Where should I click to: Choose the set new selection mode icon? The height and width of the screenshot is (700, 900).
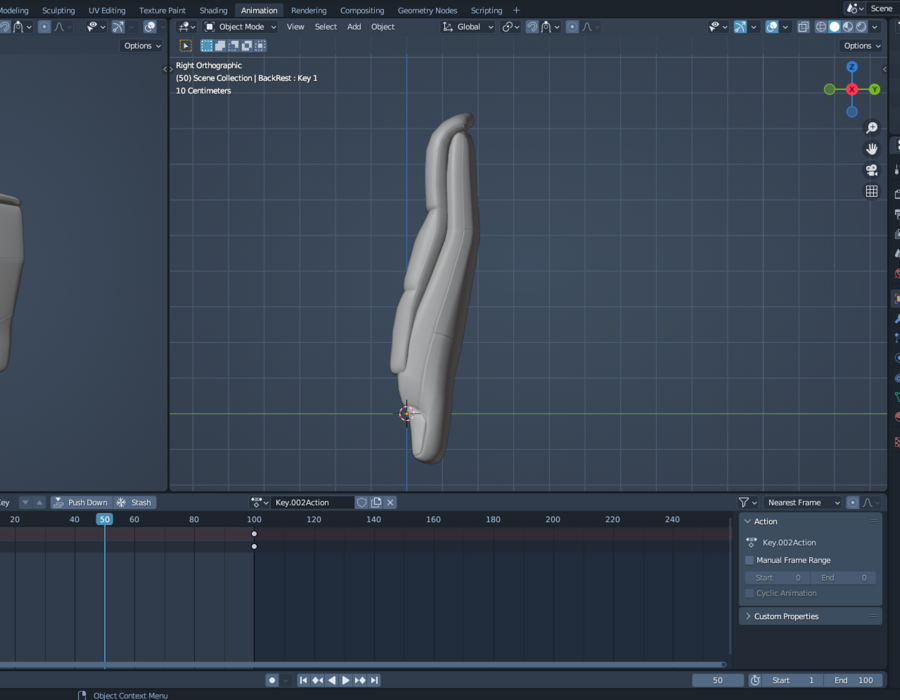coord(207,45)
